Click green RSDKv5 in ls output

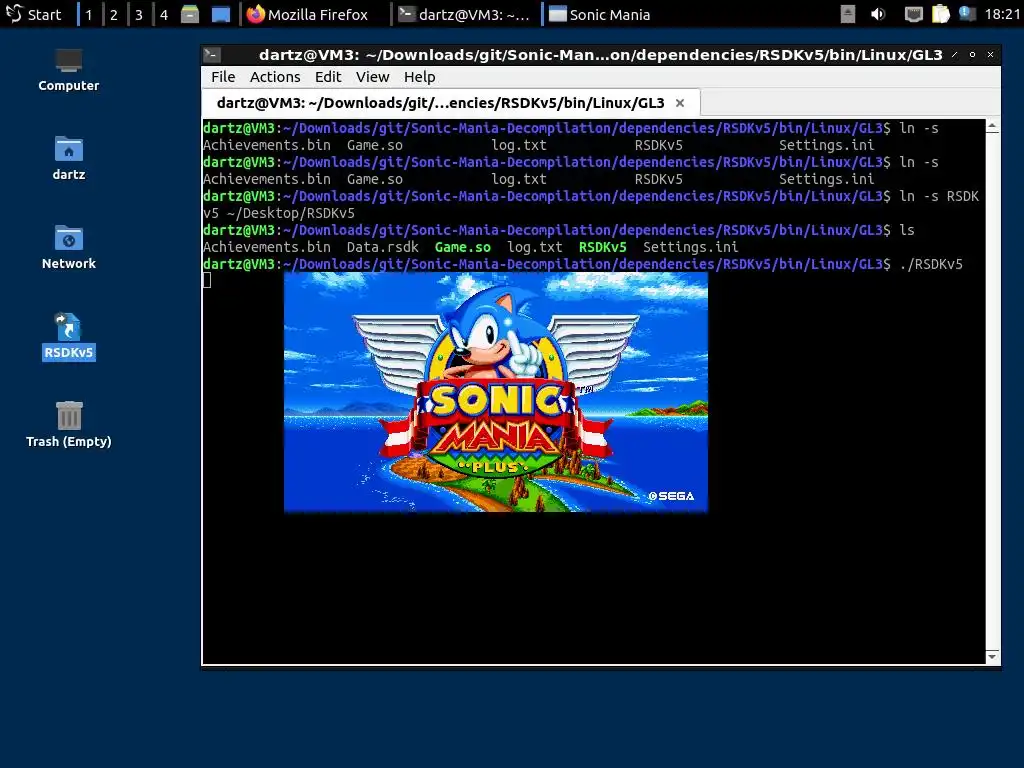(x=602, y=248)
